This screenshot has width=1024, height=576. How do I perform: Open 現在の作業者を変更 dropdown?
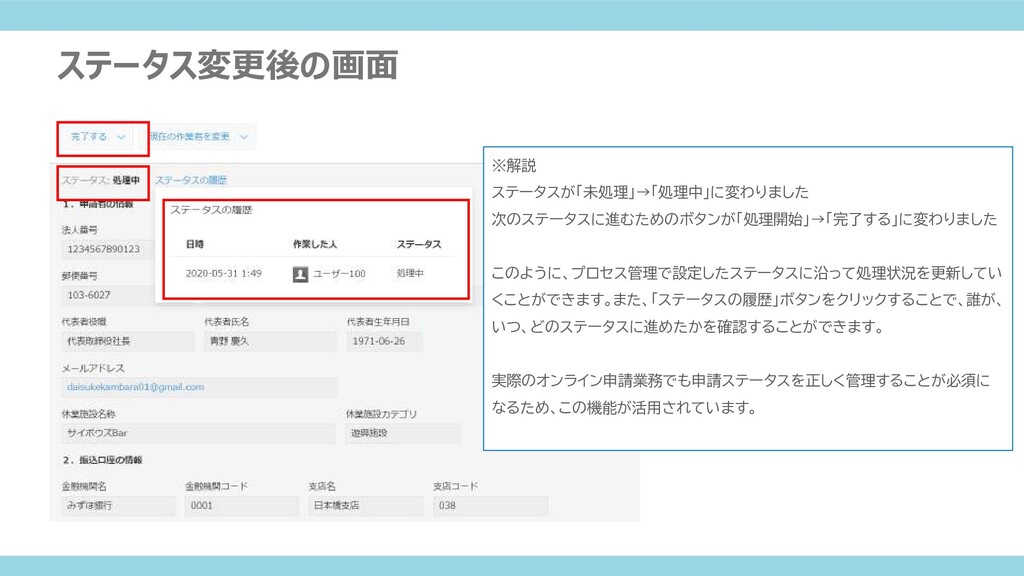pyautogui.click(x=199, y=137)
